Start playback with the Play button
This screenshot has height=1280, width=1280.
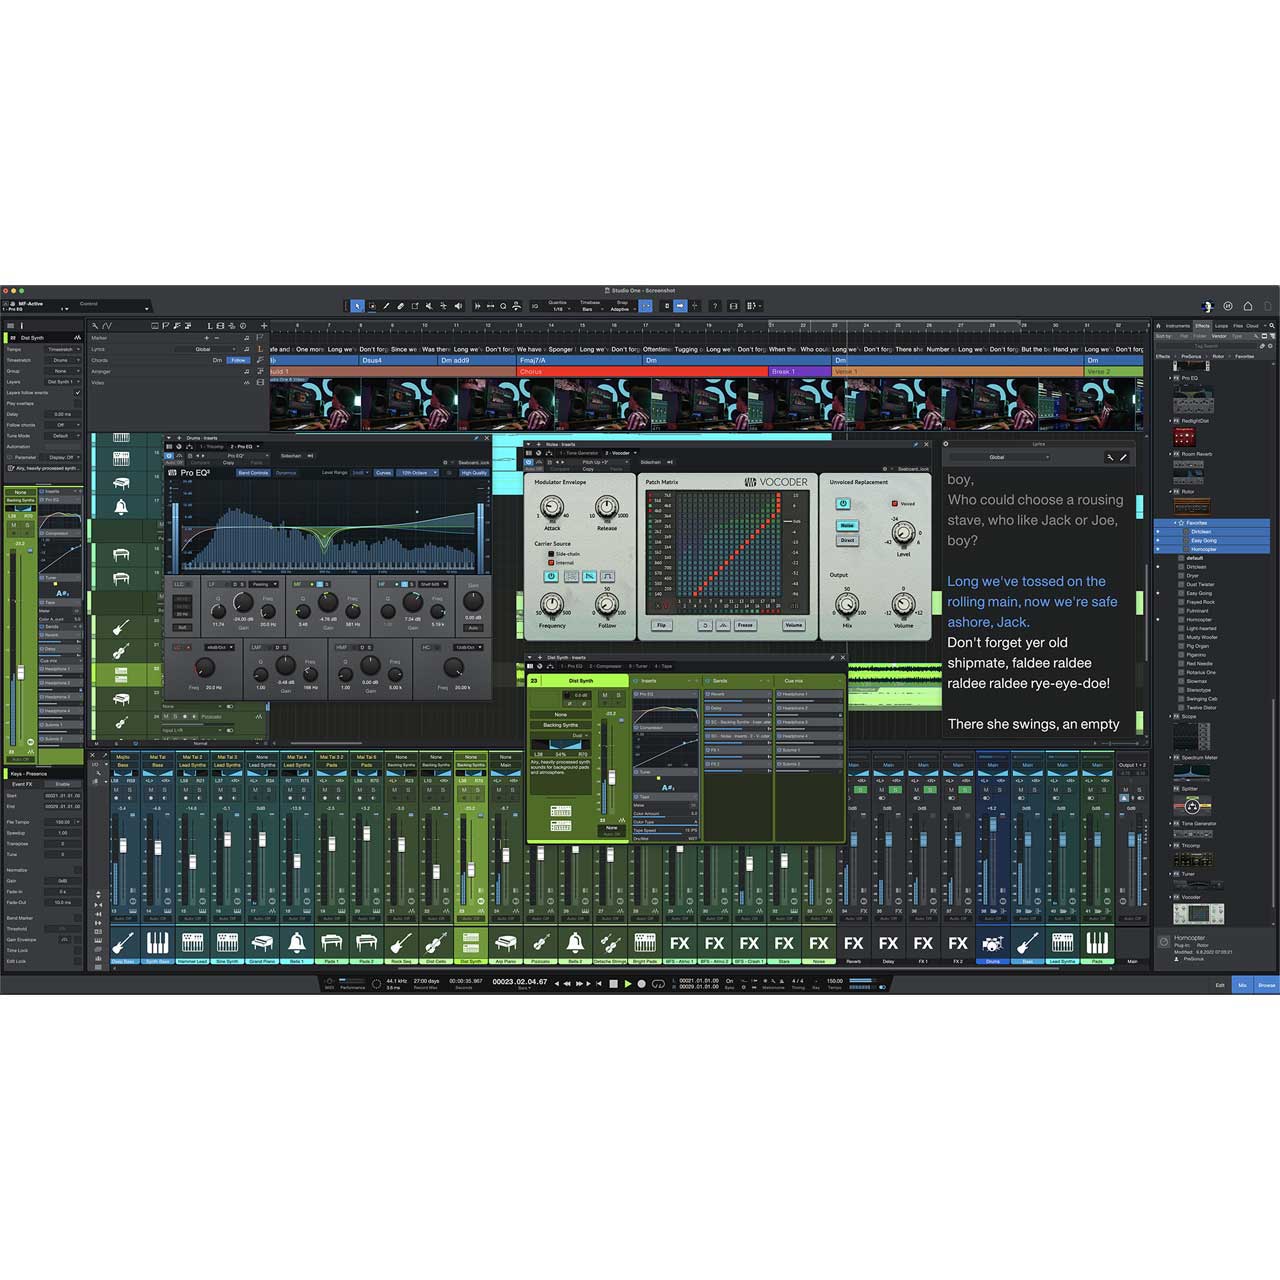628,984
